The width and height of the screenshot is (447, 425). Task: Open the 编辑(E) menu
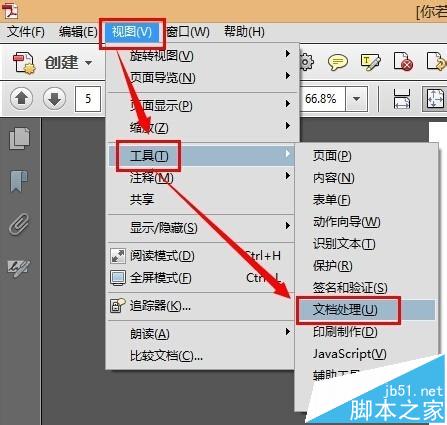(x=78, y=32)
